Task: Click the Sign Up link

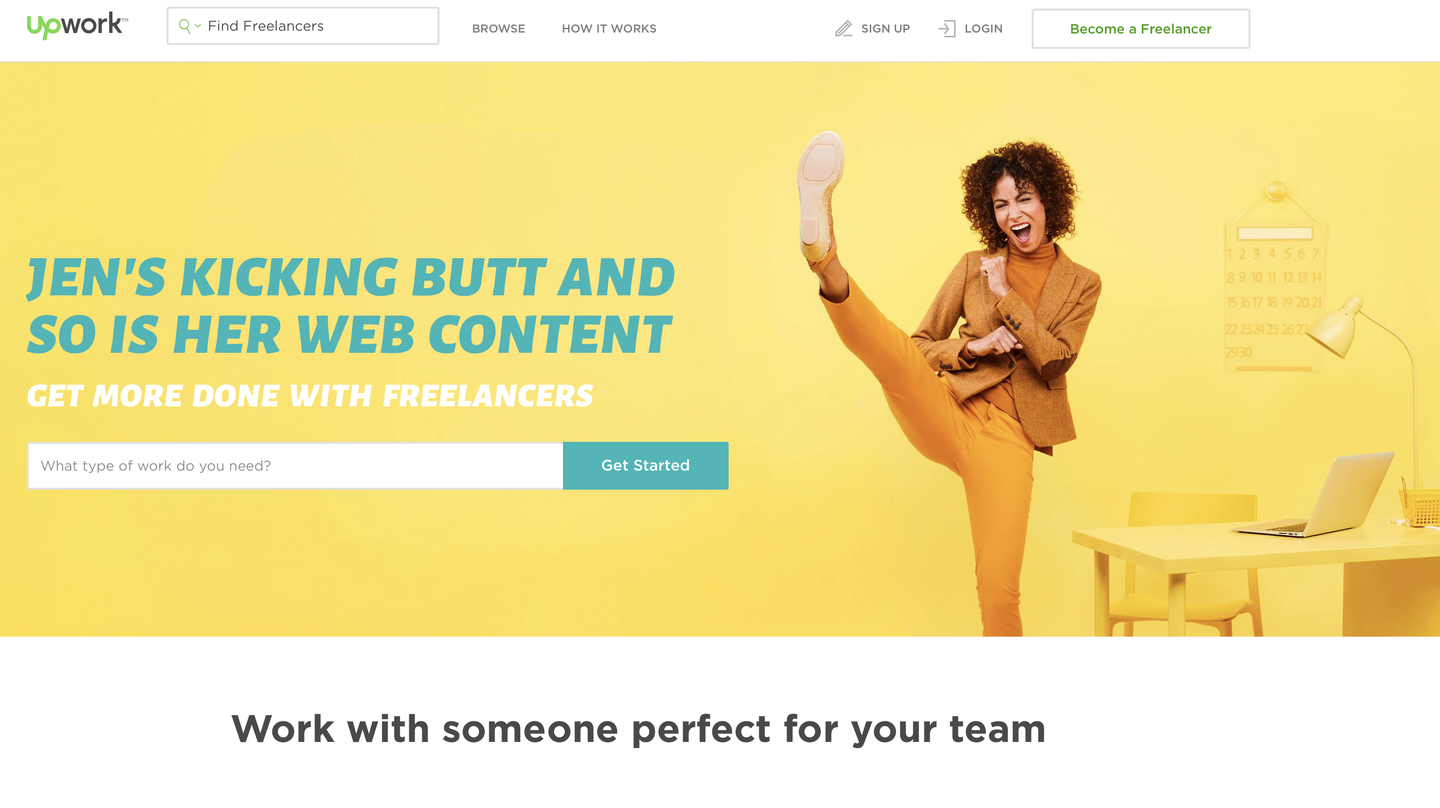Action: click(x=885, y=28)
